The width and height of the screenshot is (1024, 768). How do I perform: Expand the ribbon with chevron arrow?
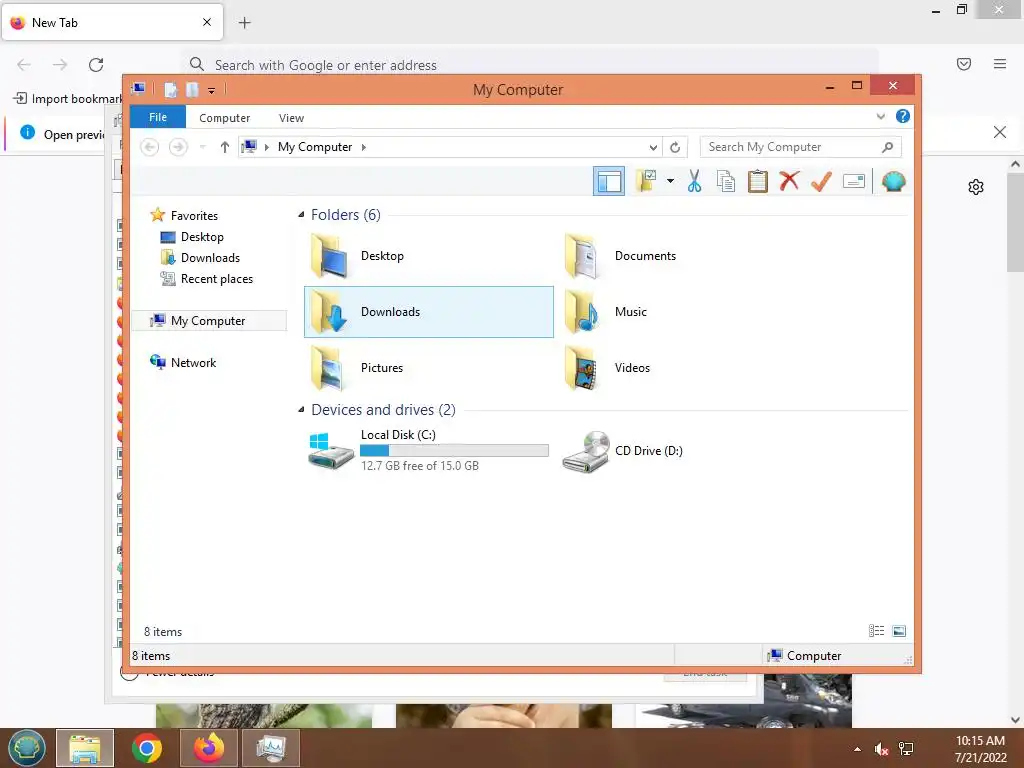880,117
